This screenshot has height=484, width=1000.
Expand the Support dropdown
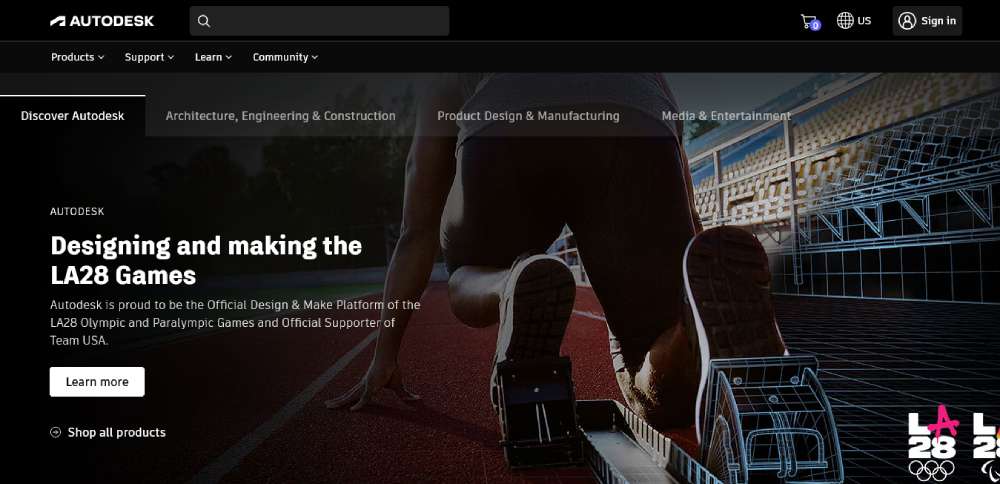149,57
